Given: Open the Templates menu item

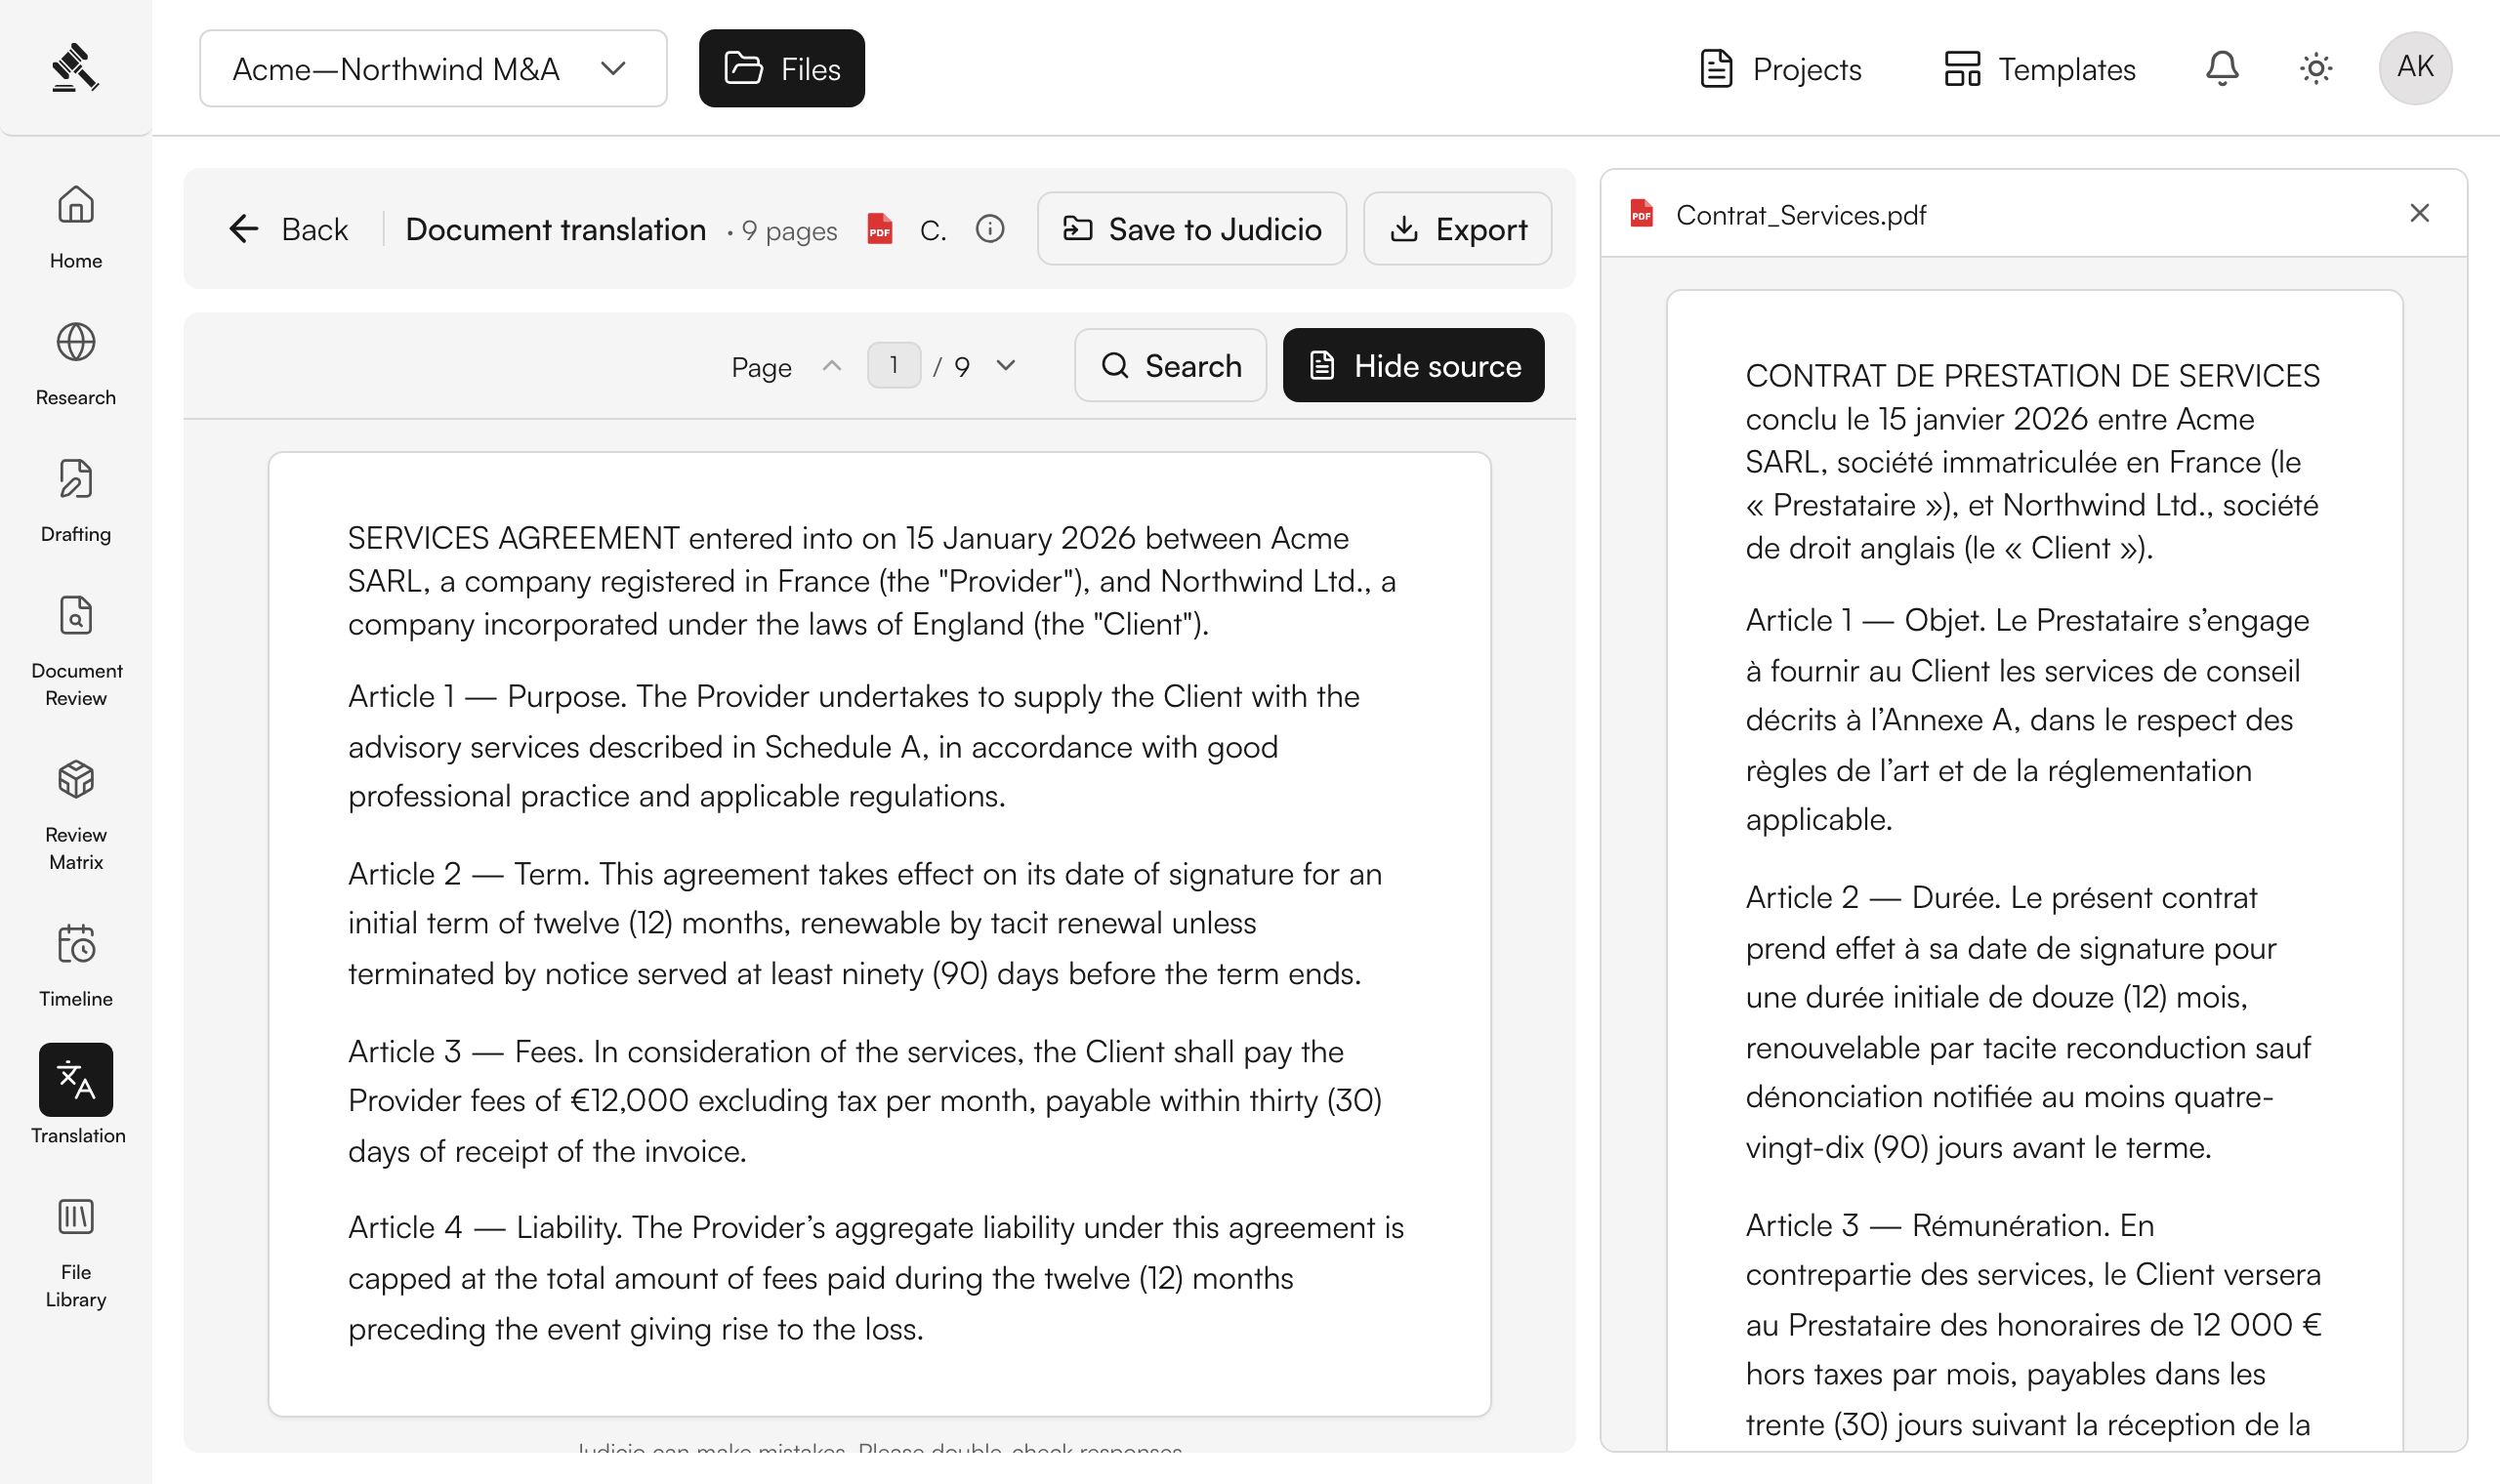Looking at the screenshot, I should click(x=2040, y=68).
